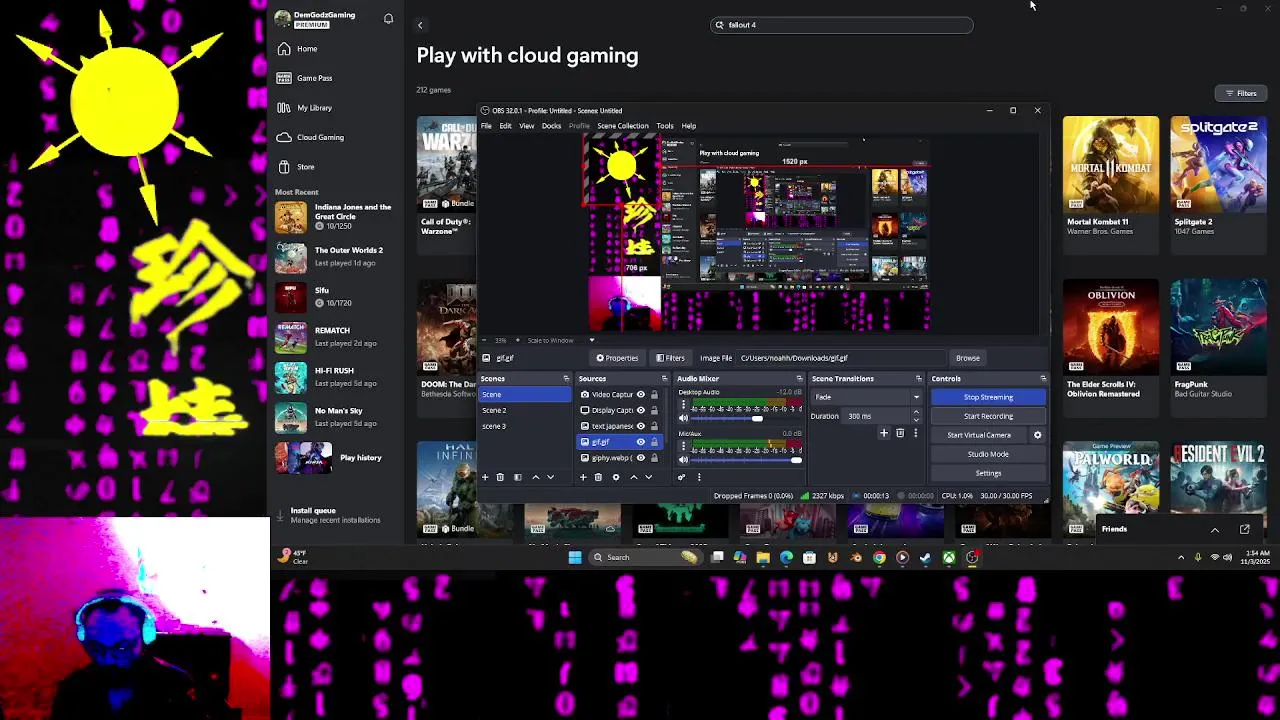1280x720 pixels.
Task: Open OBS Edit menu
Action: 505,126
